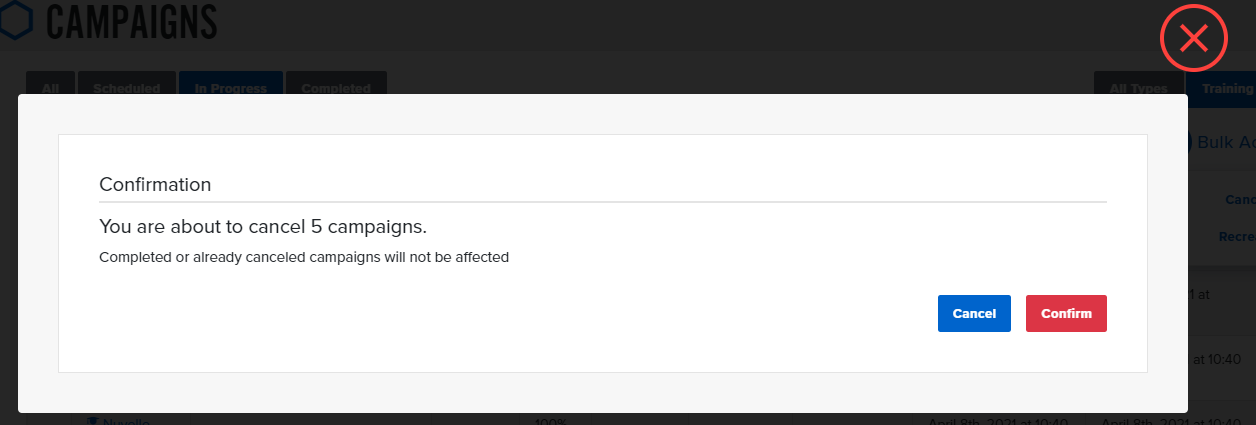
Task: Switch to the All campaigns tab
Action: click(x=50, y=84)
